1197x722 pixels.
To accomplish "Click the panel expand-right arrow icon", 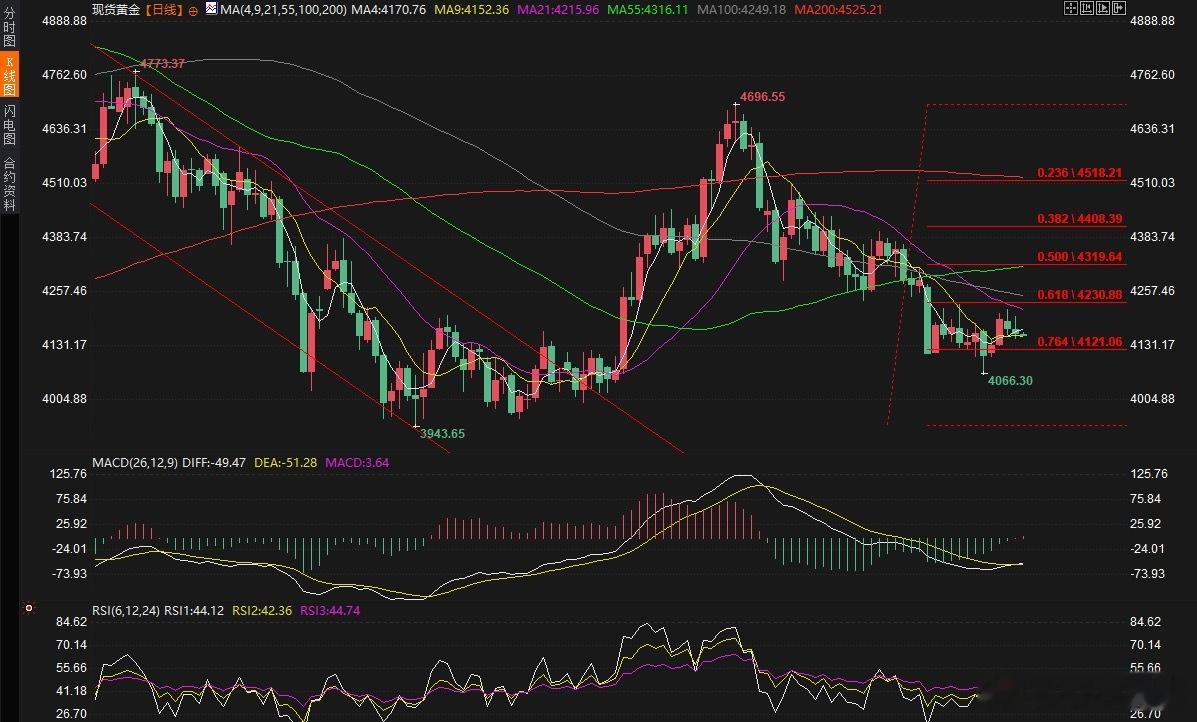I will click(x=1119, y=8).
